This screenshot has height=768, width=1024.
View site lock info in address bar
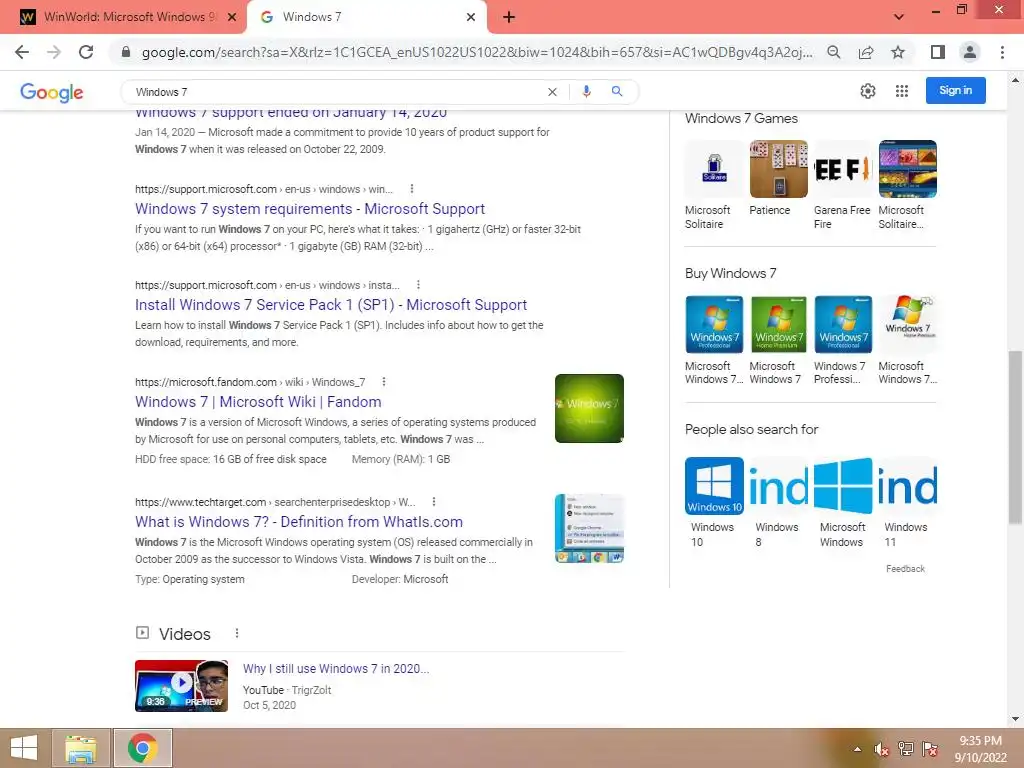coord(126,52)
